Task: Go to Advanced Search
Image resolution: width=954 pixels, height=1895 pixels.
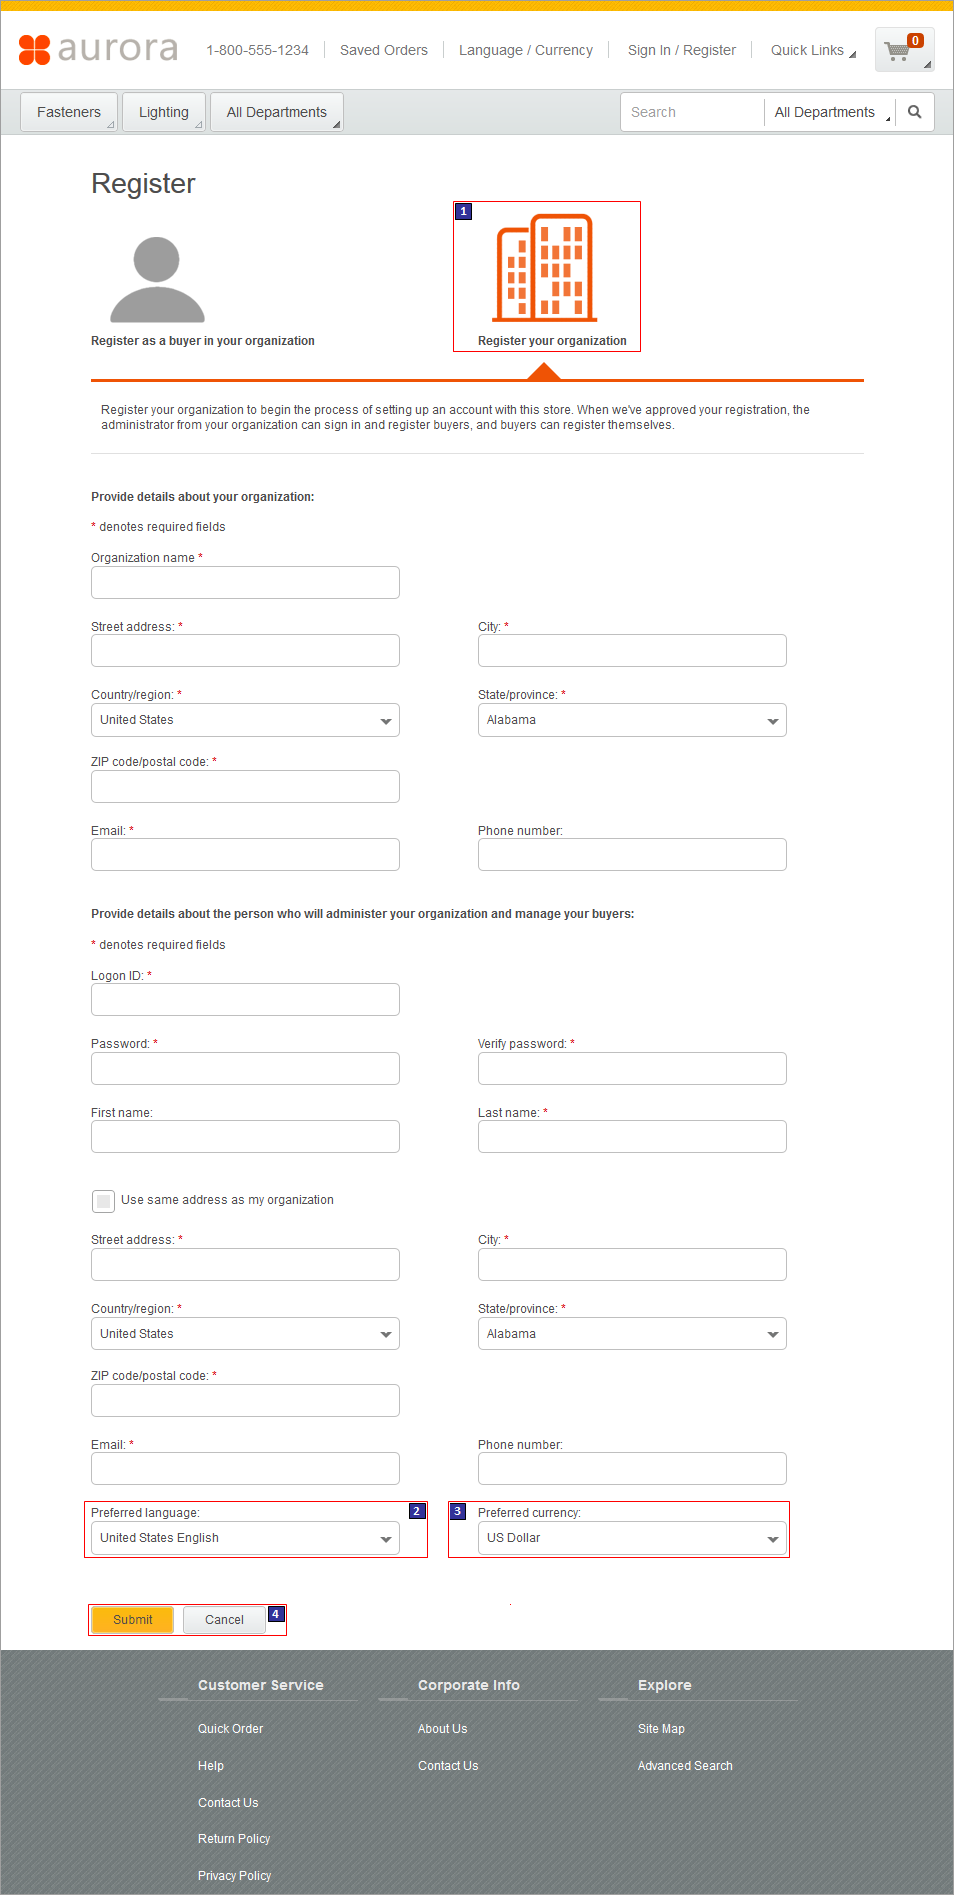Action: 684,1765
